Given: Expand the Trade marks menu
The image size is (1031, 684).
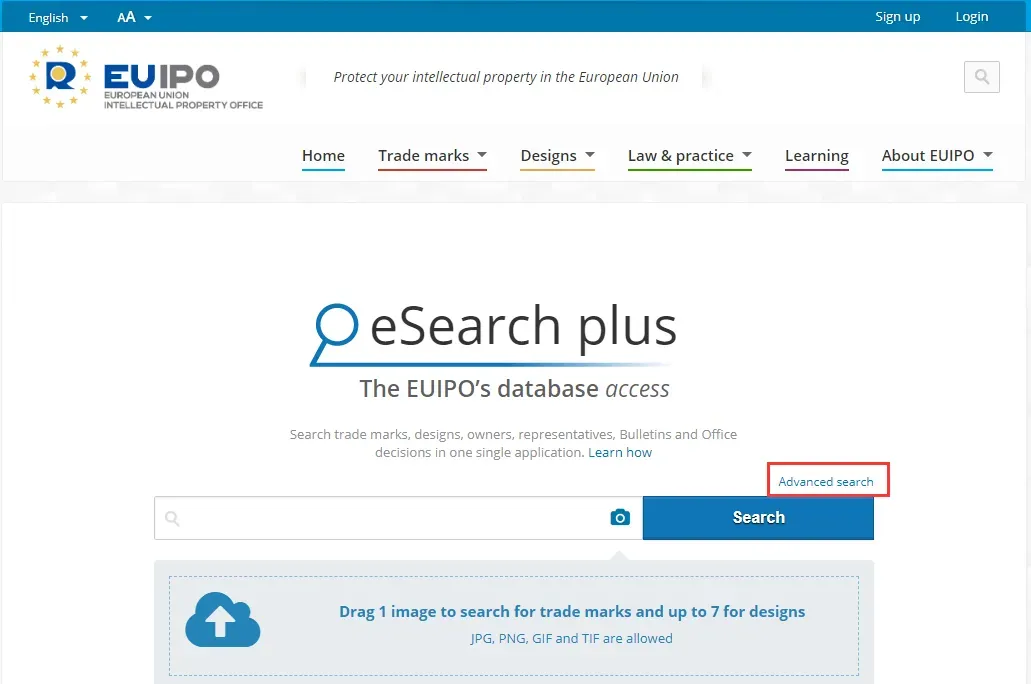Looking at the screenshot, I should tap(432, 156).
